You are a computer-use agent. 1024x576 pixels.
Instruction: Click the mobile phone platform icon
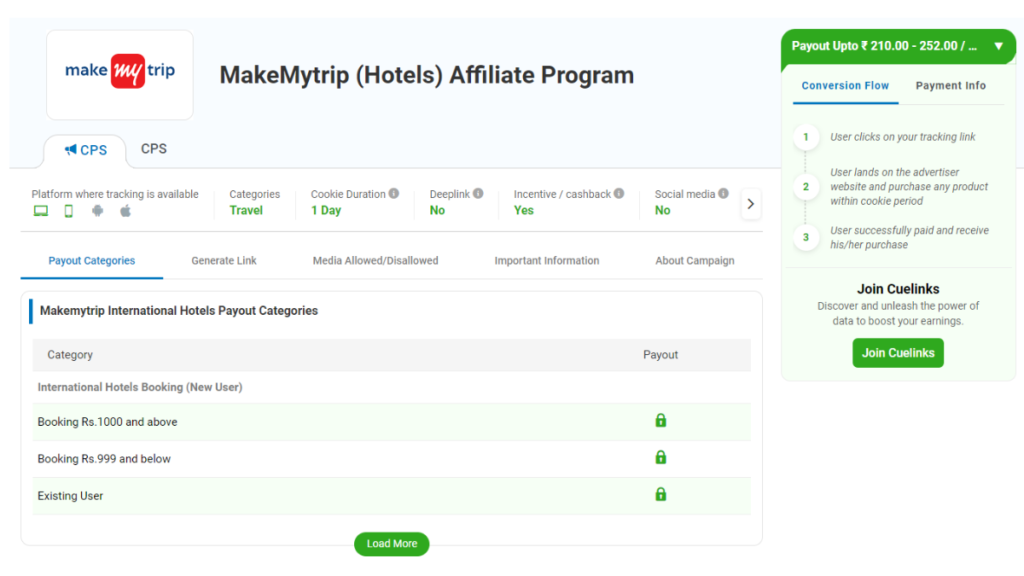point(69,211)
